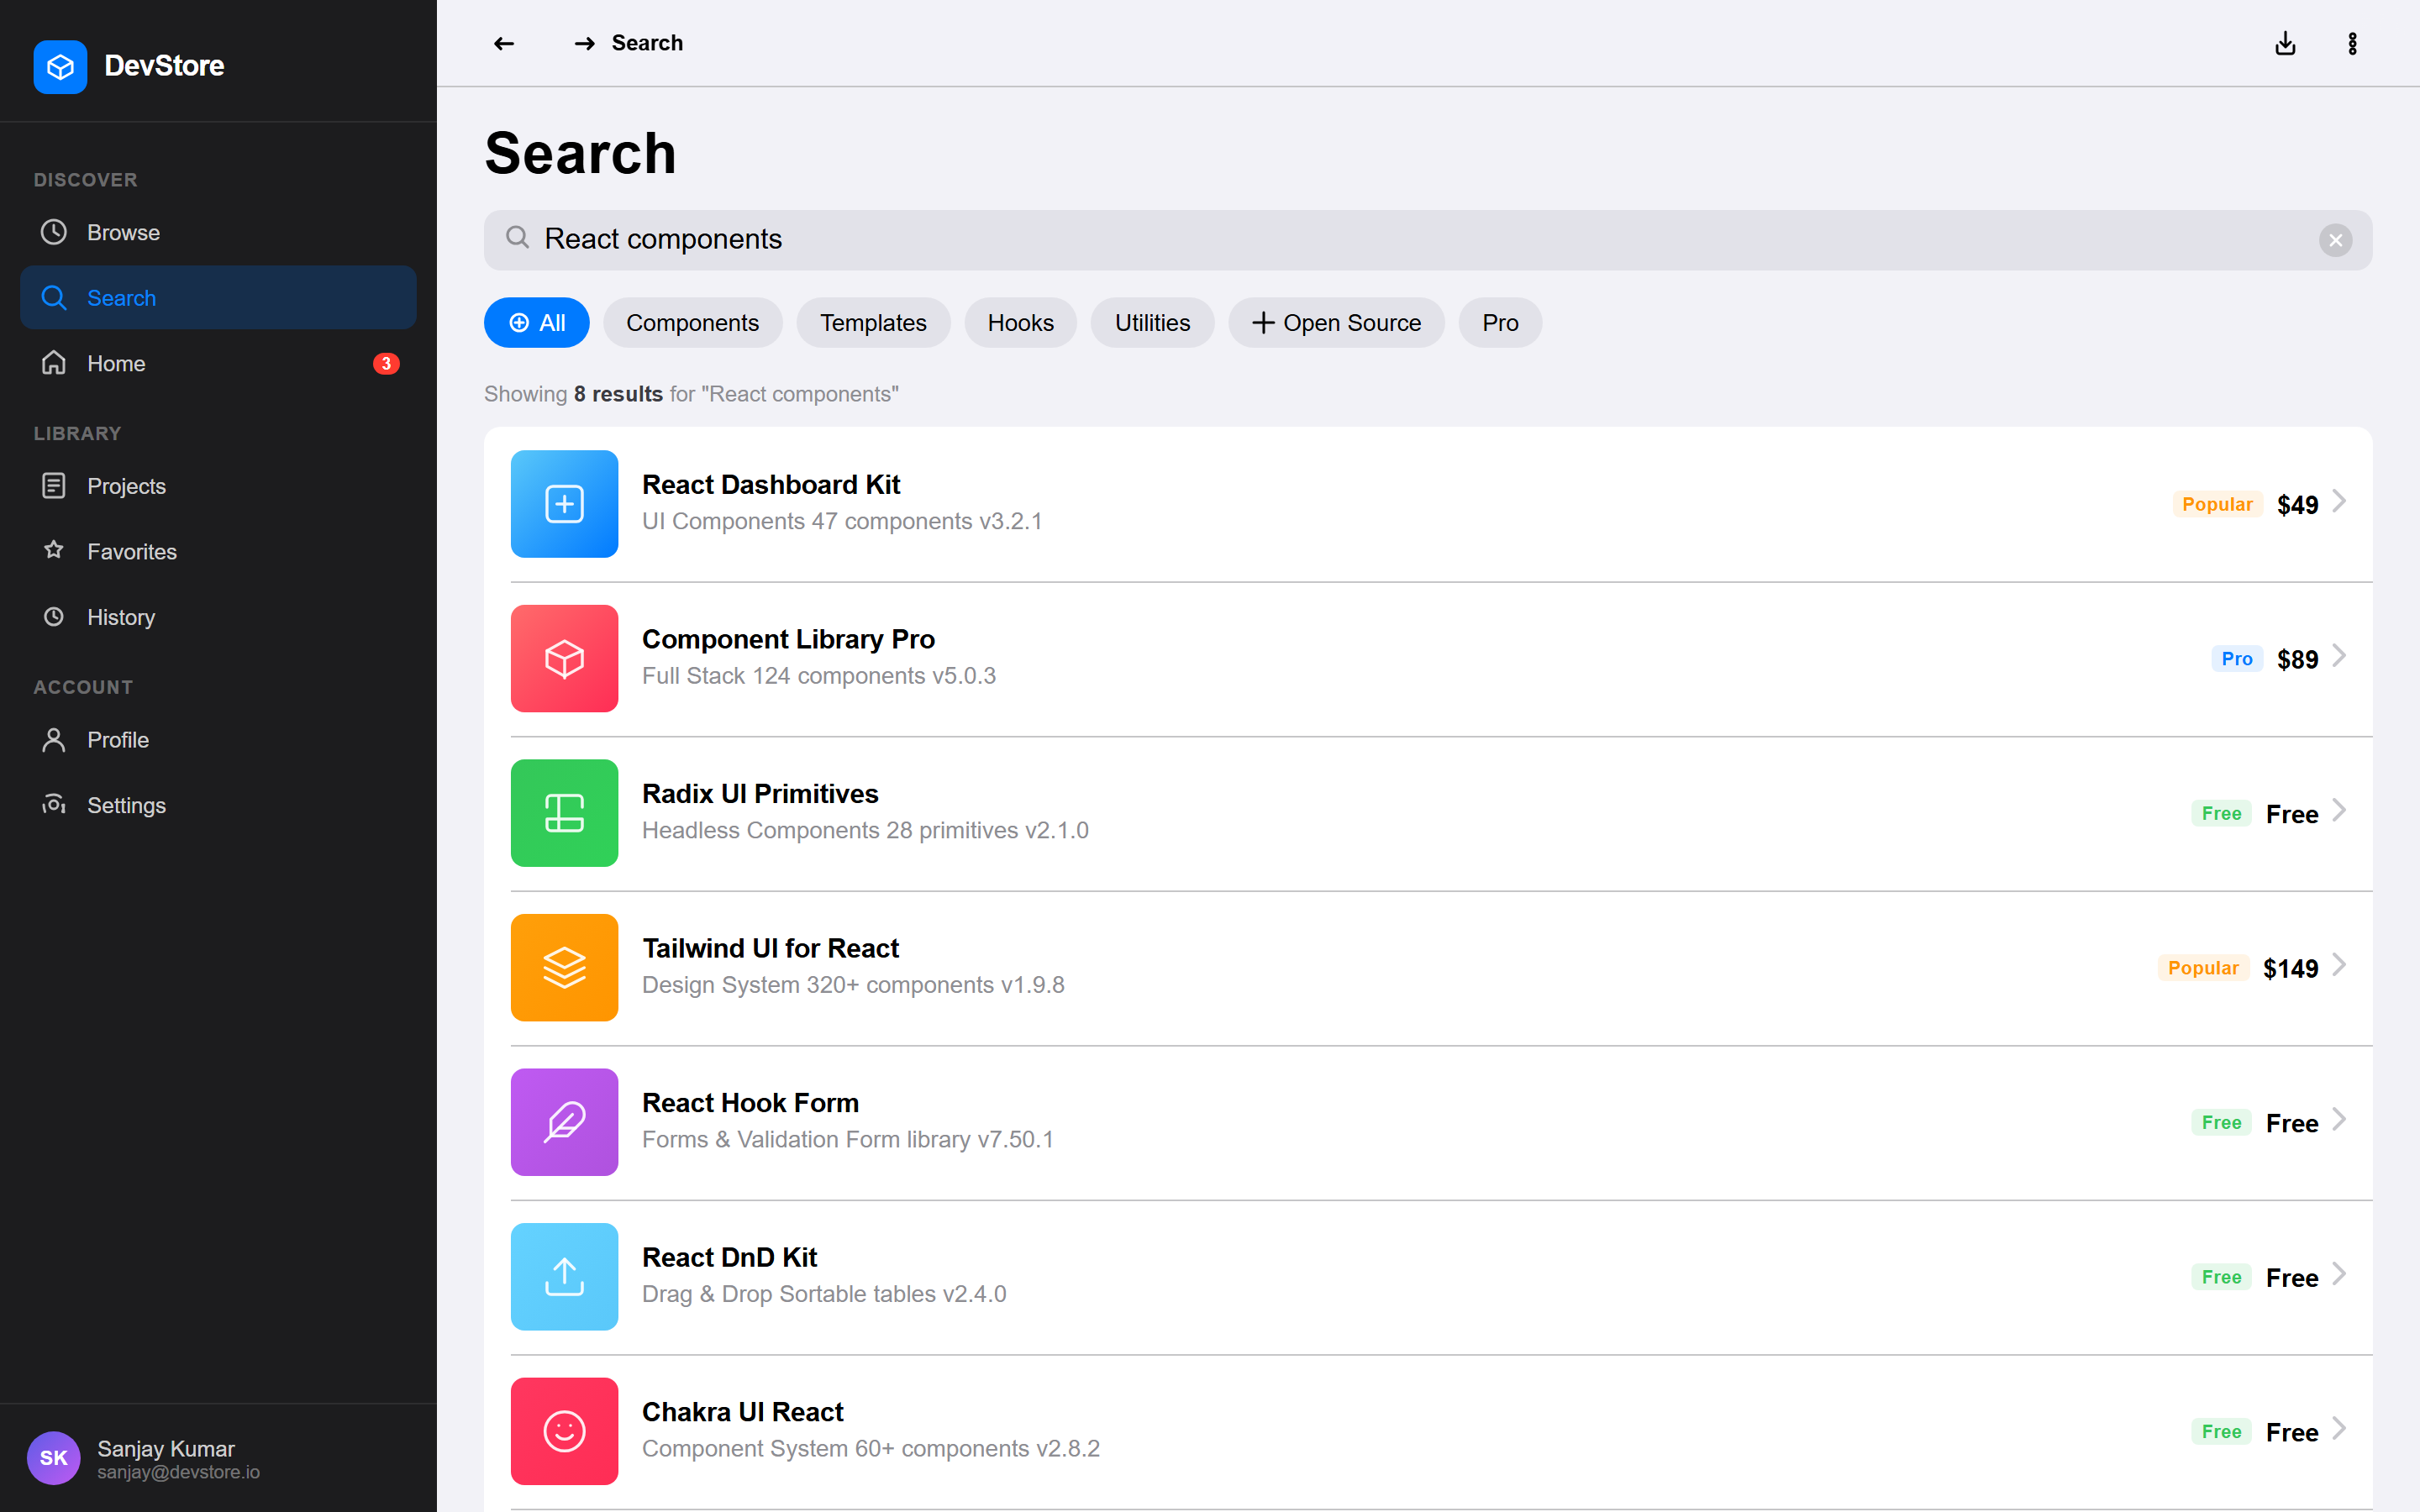This screenshot has height=1512, width=2420.
Task: Filter results by Utilities
Action: 1152,323
